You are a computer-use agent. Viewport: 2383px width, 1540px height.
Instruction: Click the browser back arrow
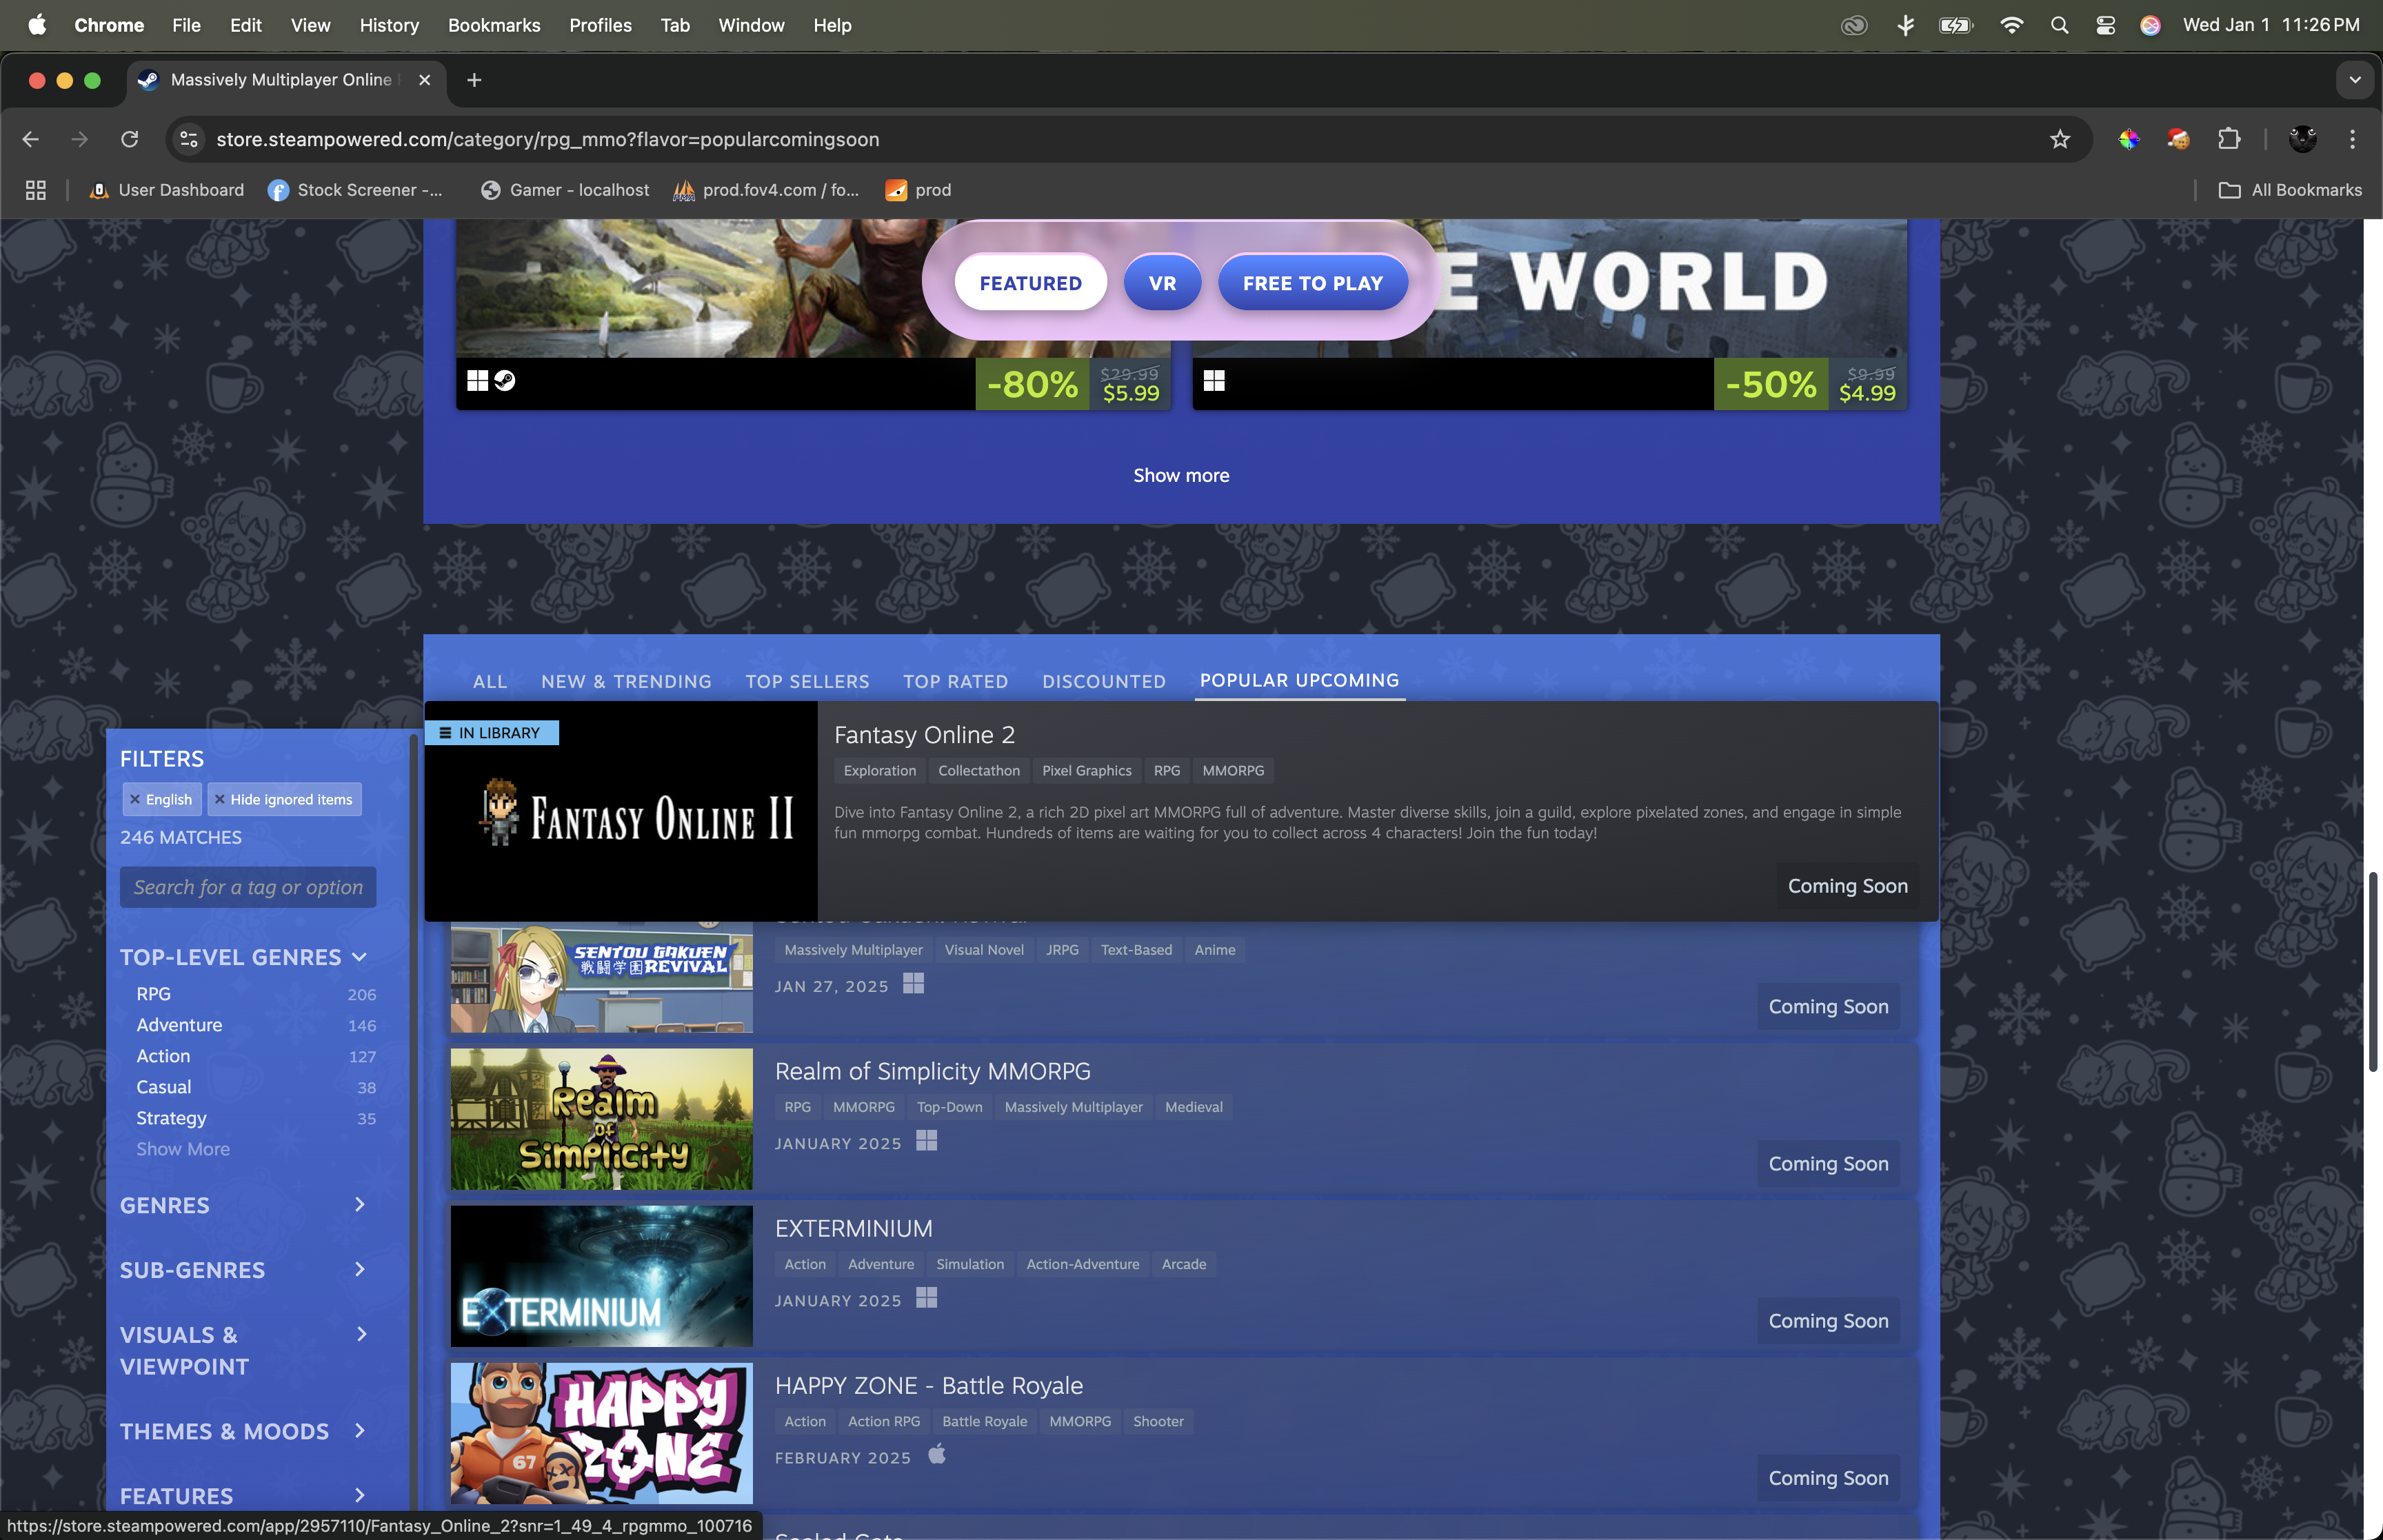coord(31,139)
